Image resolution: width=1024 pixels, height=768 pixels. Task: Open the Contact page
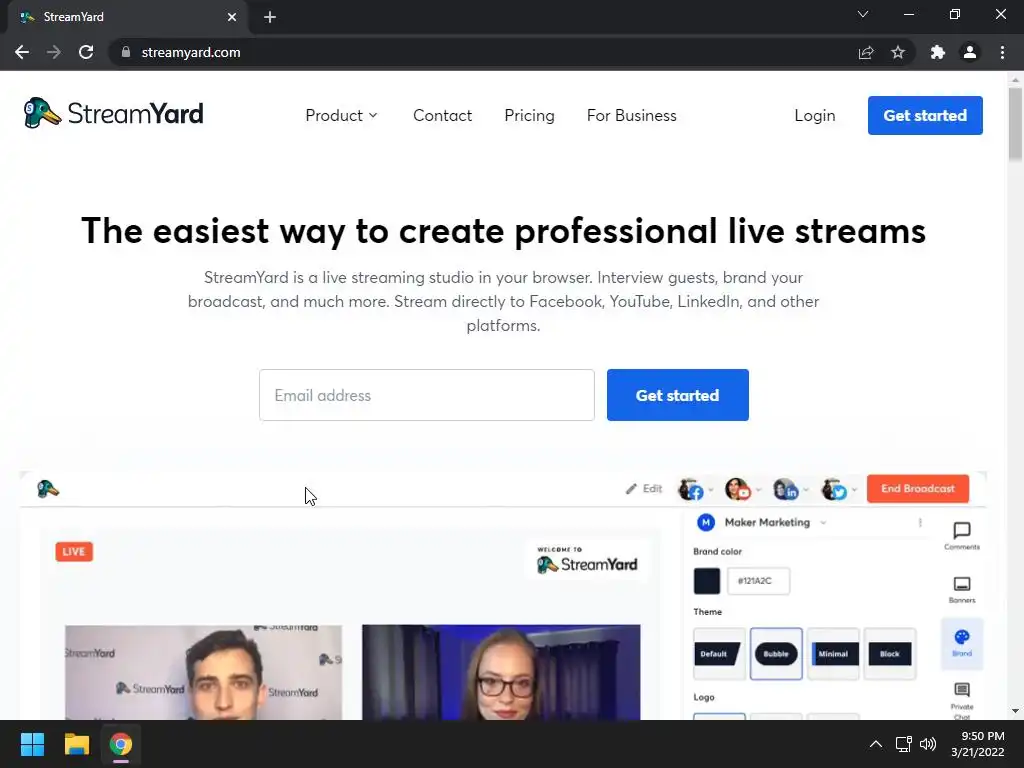442,116
